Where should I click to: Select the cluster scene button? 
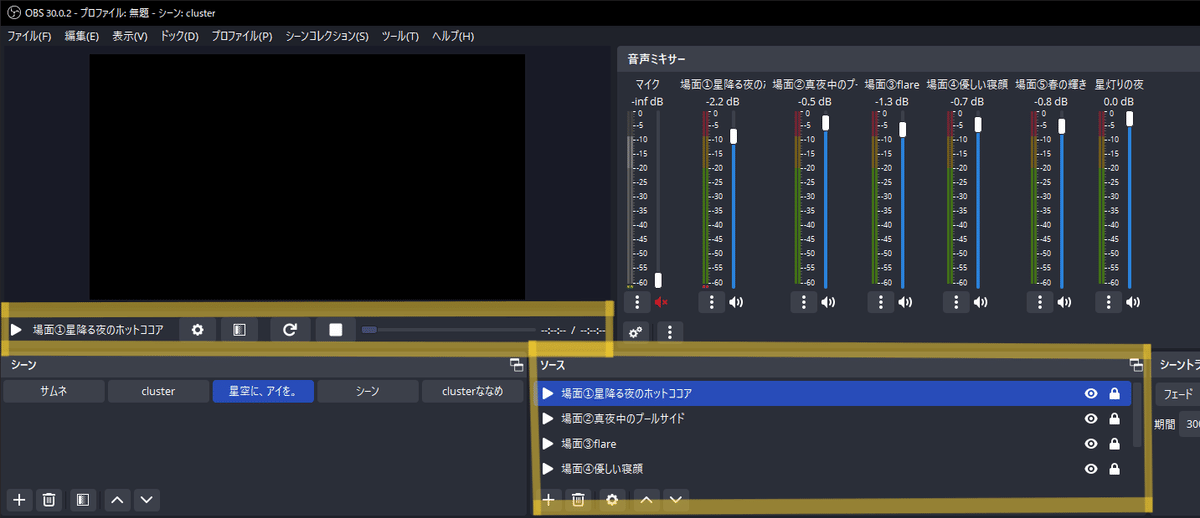pos(158,391)
